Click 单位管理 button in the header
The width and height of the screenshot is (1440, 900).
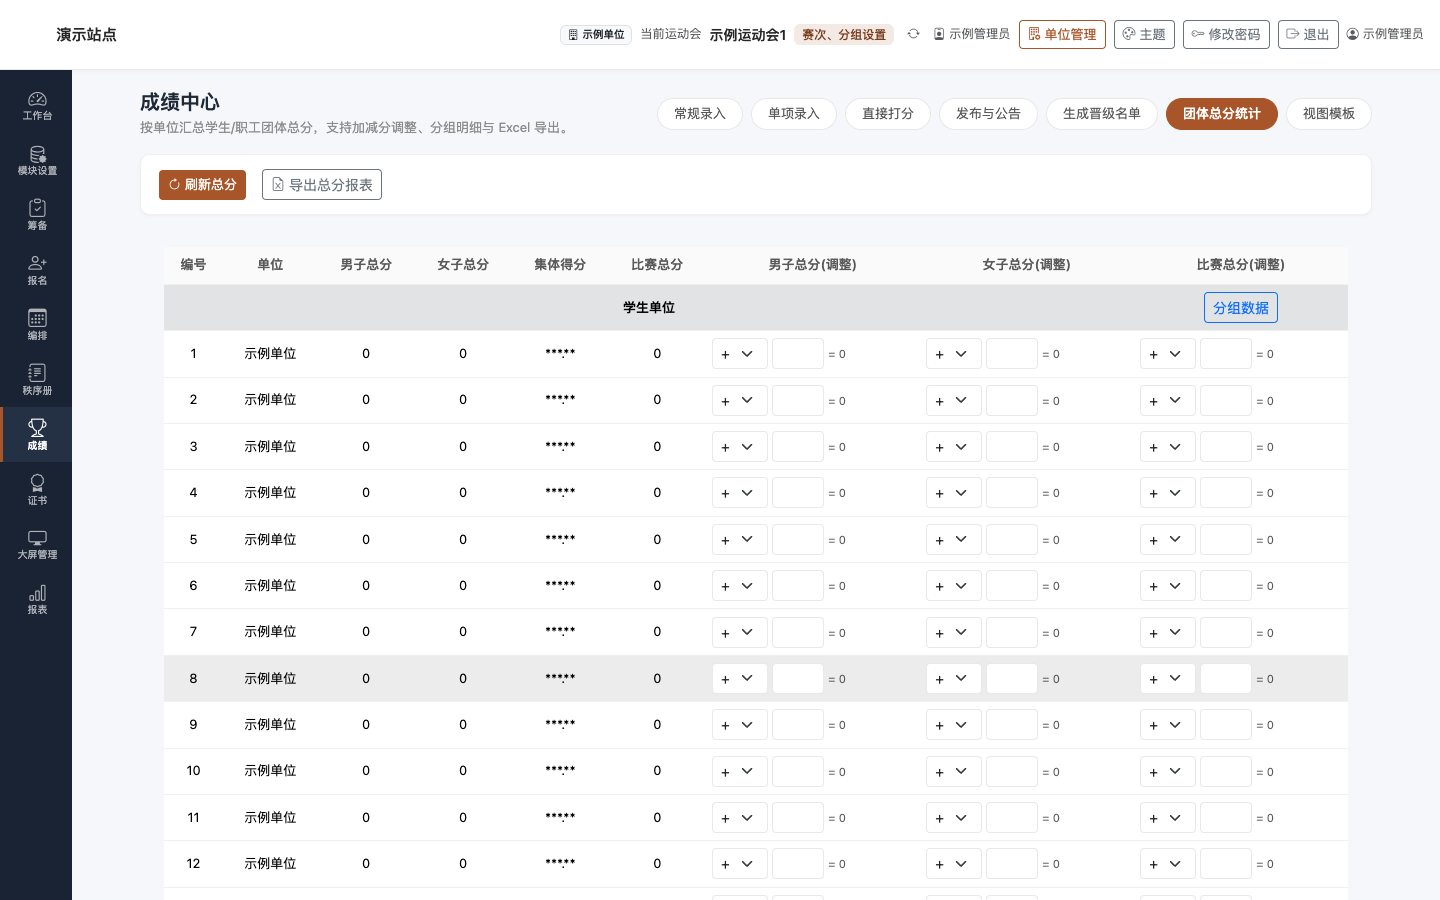(1062, 34)
